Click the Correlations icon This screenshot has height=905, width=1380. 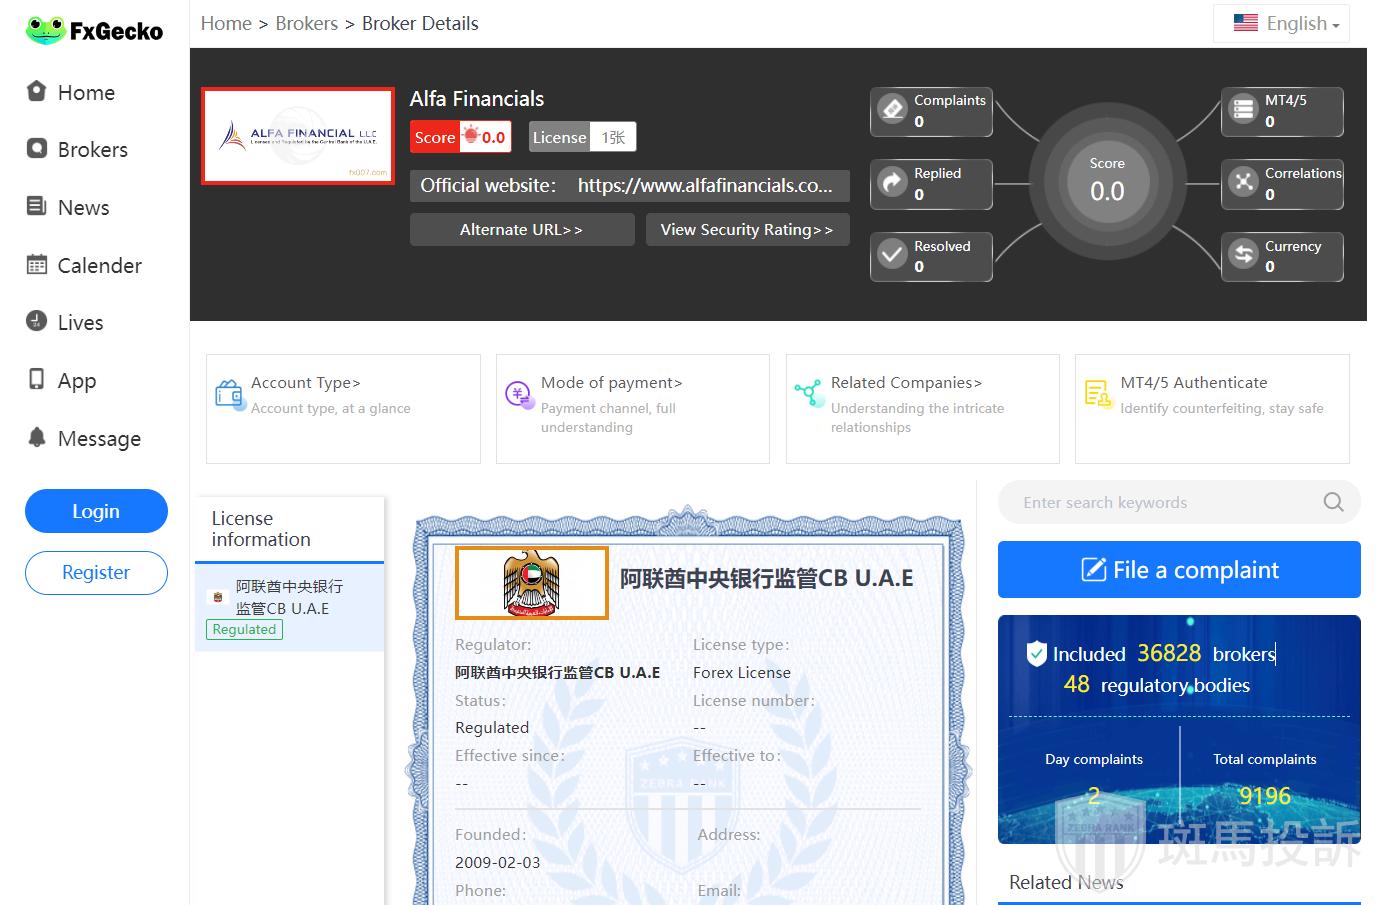tap(1243, 182)
